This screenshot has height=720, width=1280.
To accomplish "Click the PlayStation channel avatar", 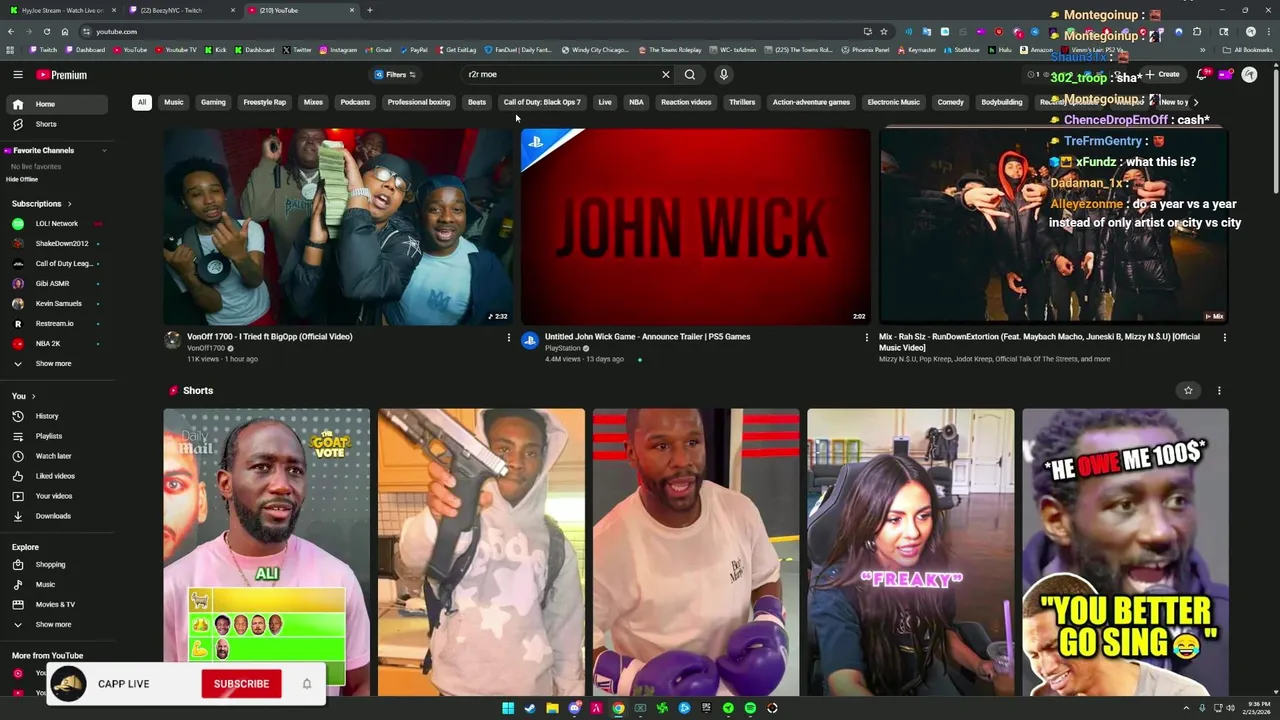I will (530, 340).
